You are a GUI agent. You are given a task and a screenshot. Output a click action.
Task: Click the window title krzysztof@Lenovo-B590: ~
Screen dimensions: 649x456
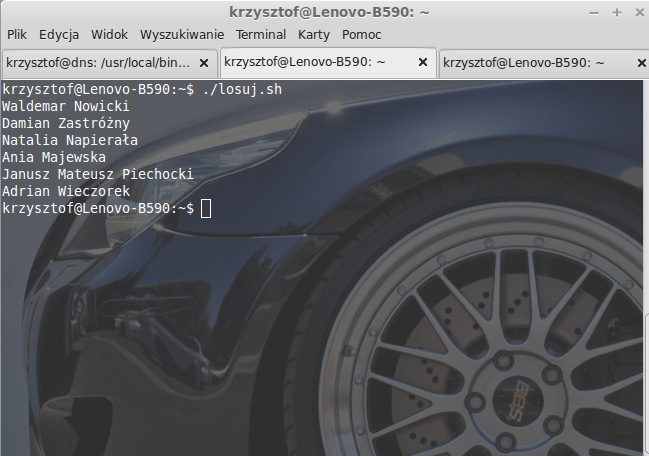tap(329, 12)
